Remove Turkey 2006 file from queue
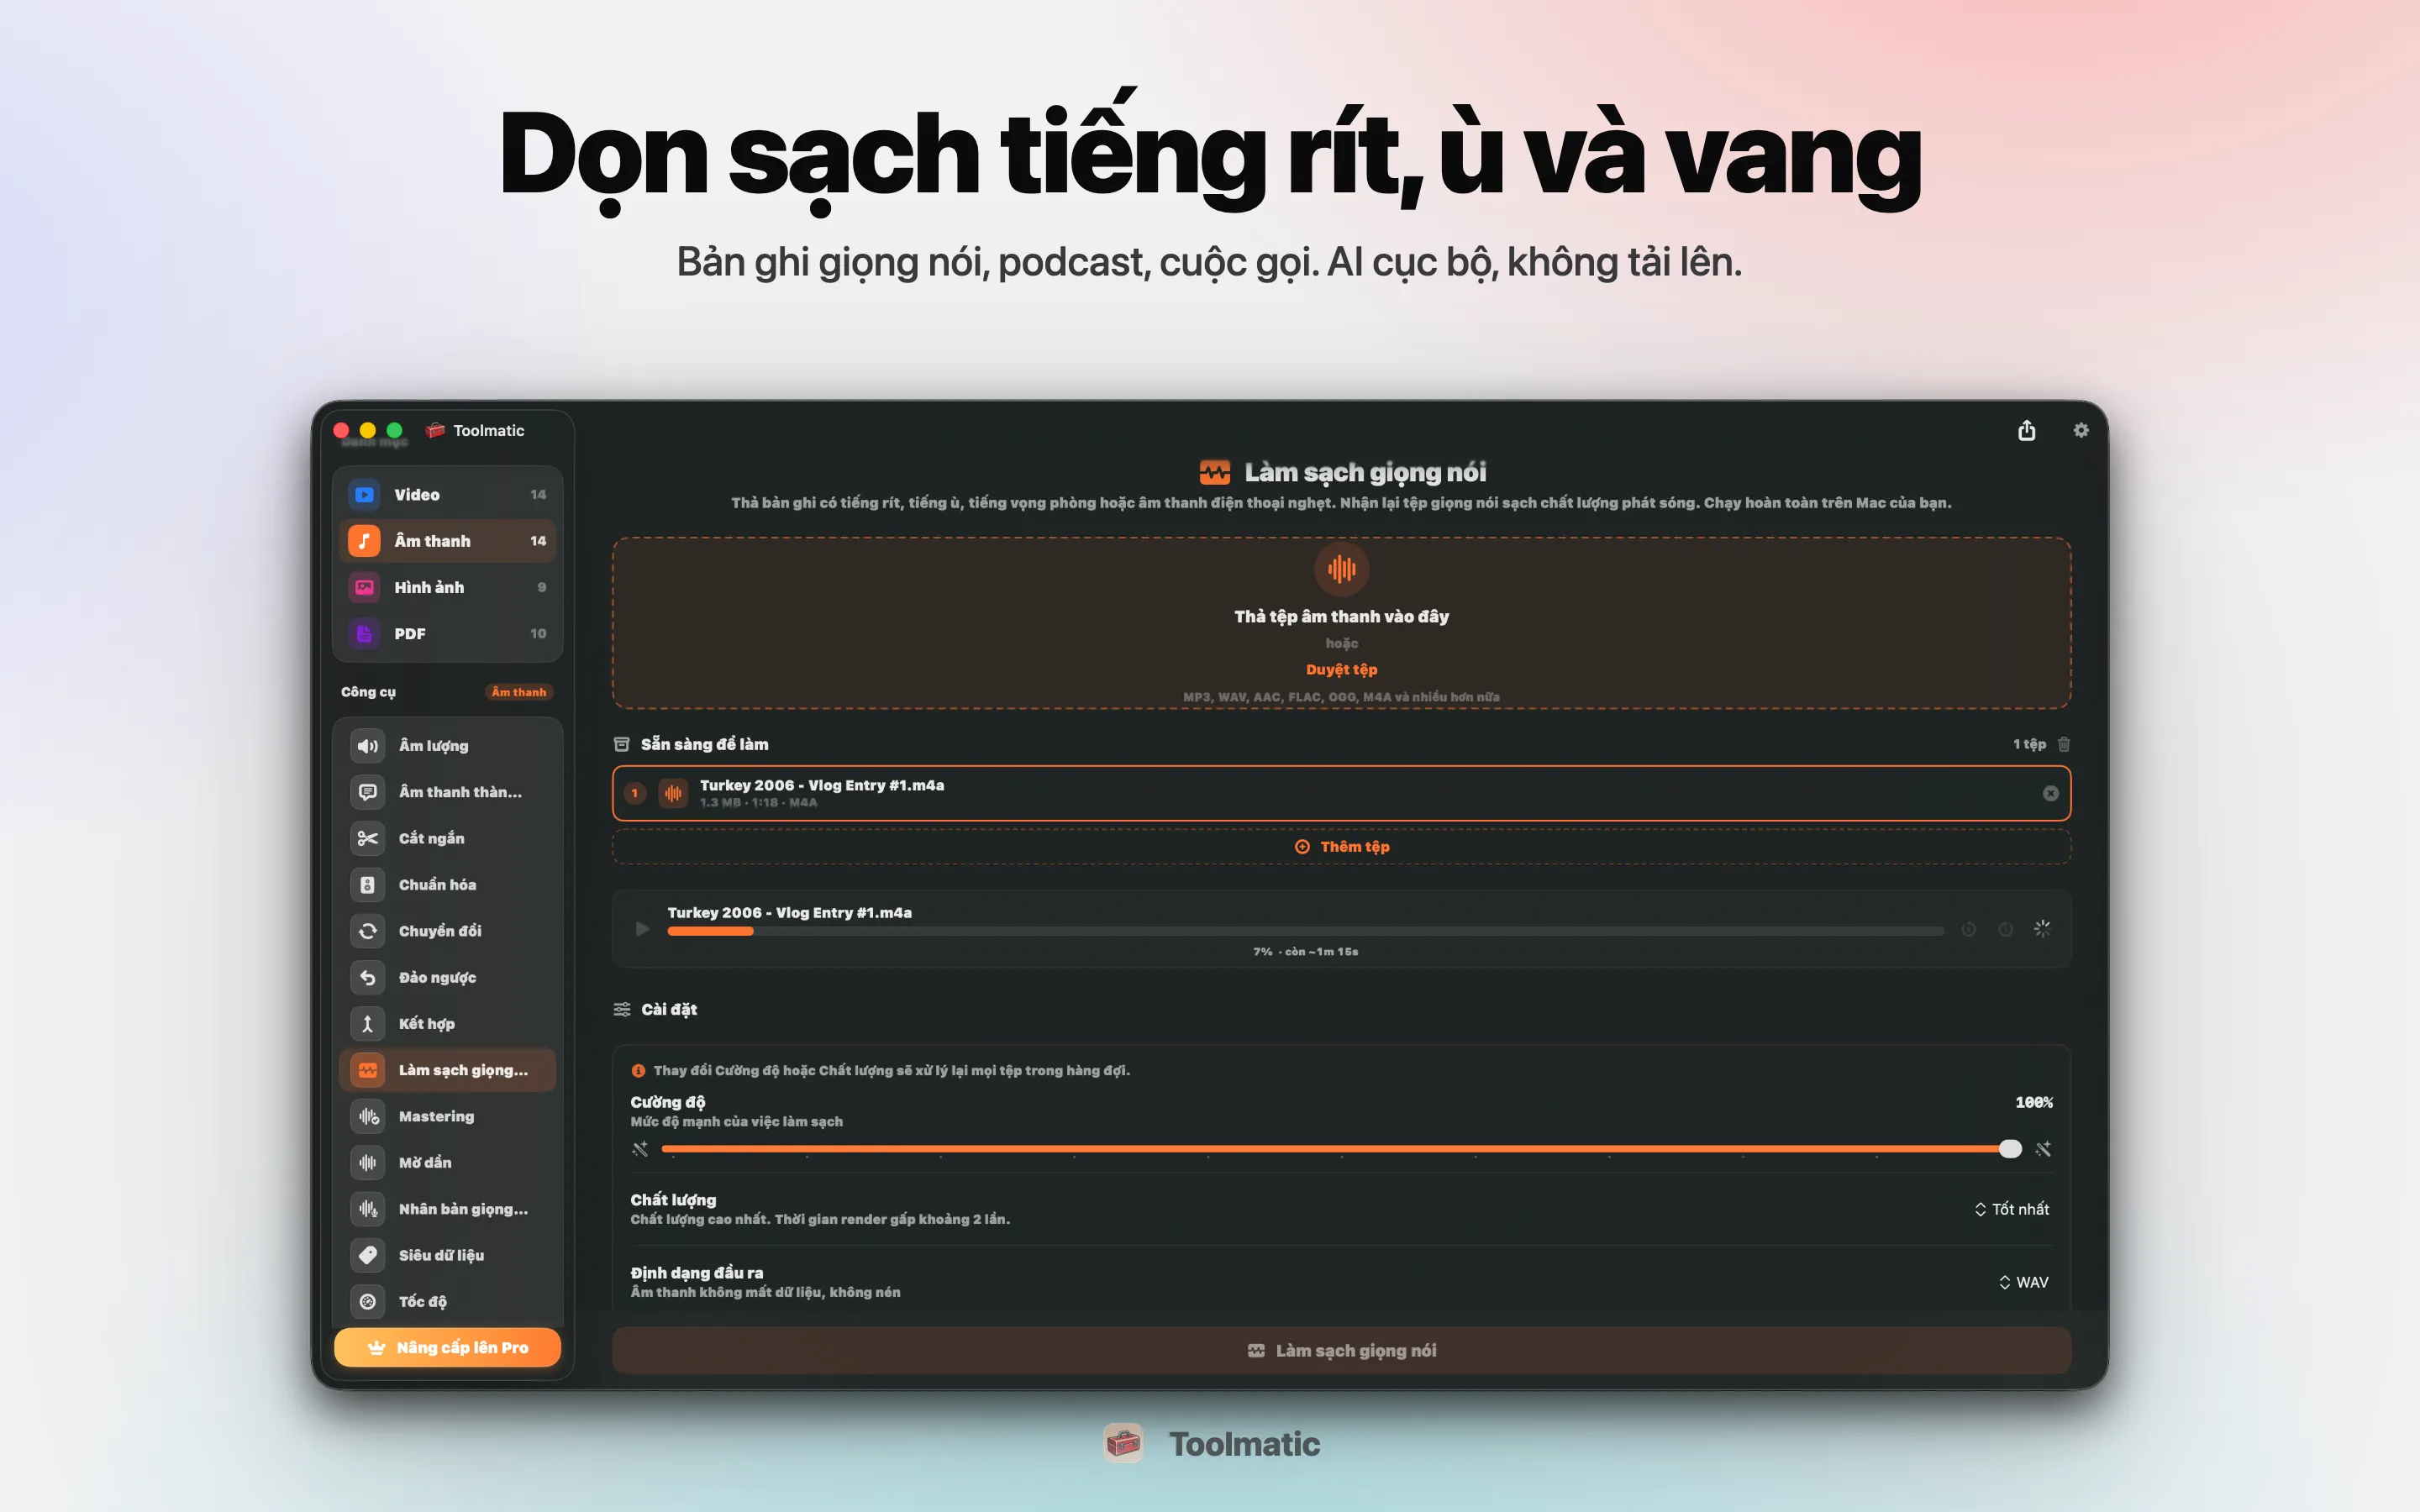 [x=2050, y=793]
